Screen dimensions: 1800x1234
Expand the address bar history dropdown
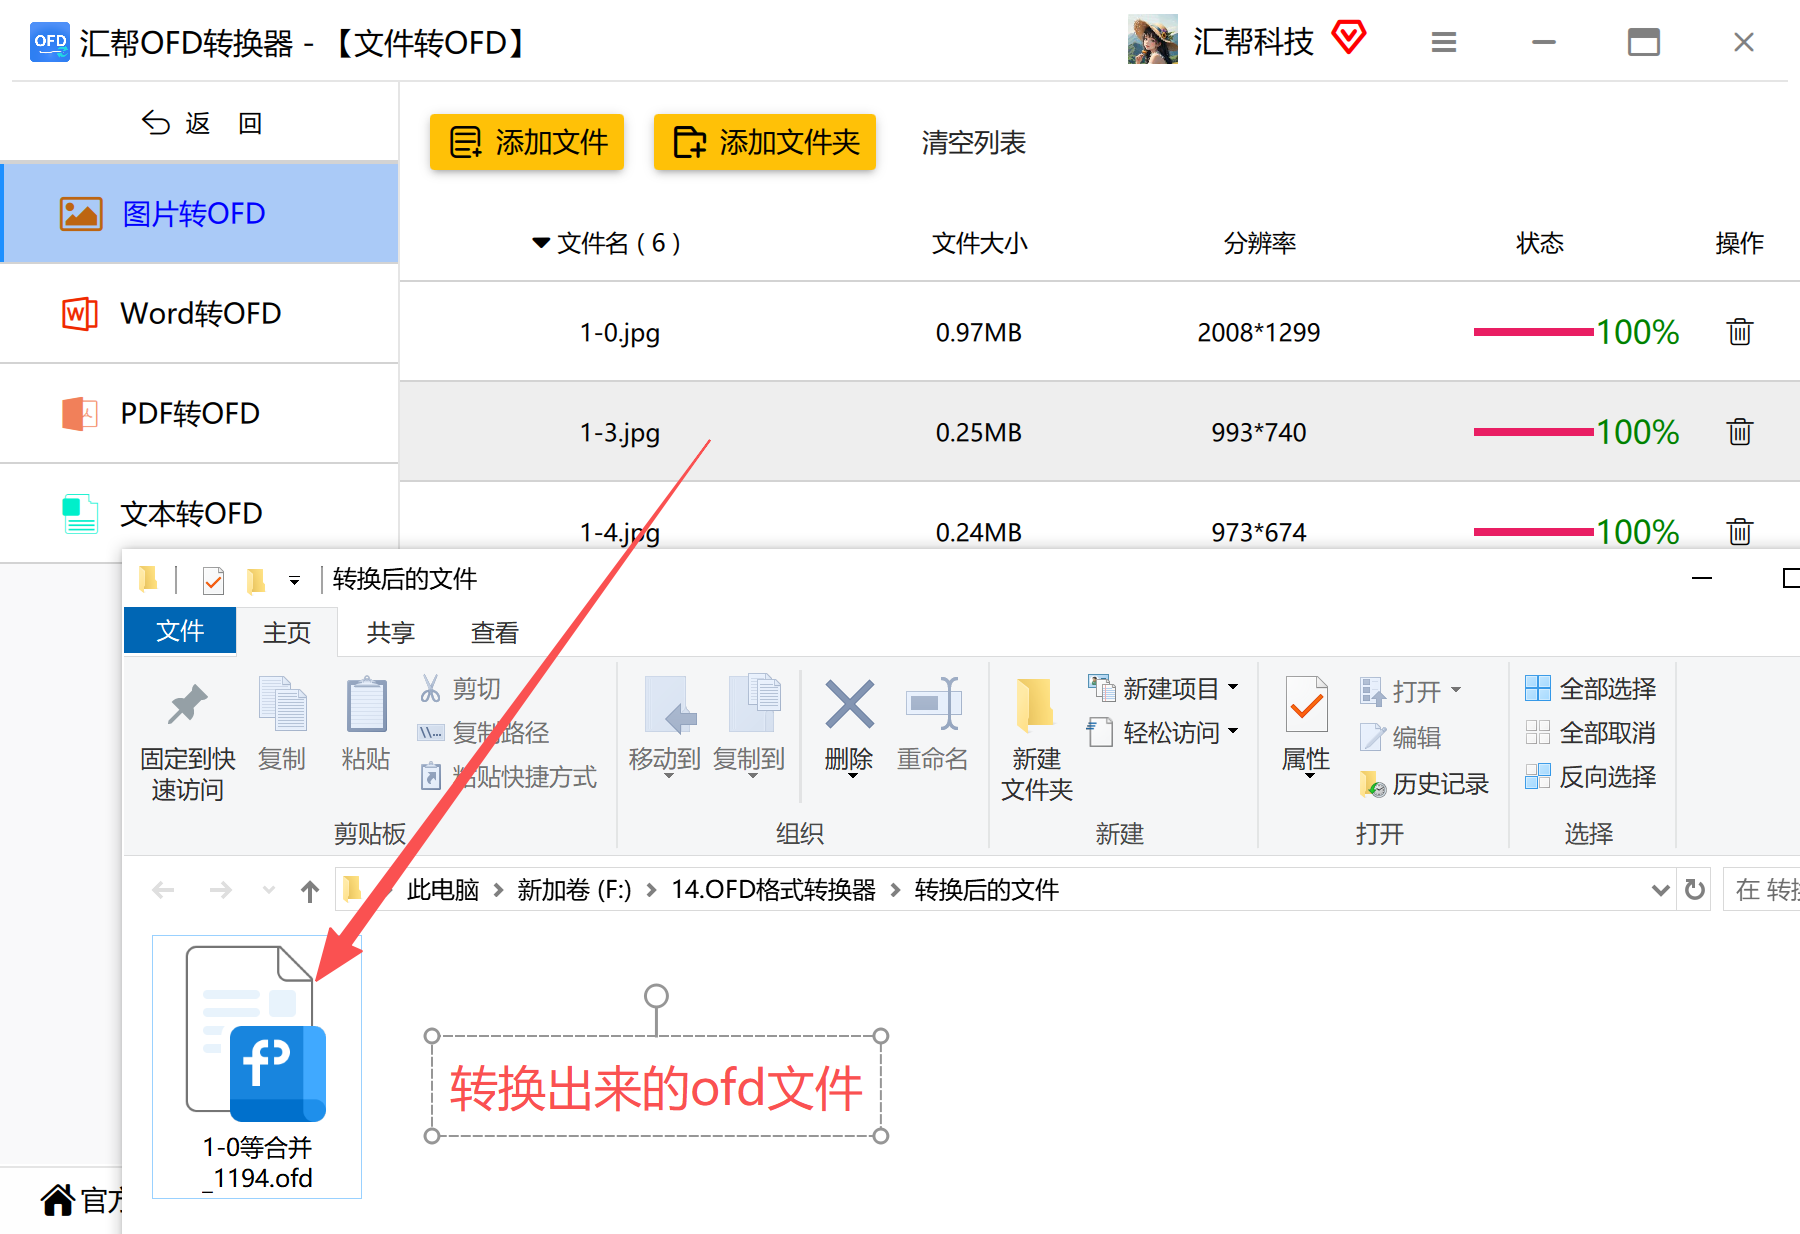click(x=1660, y=890)
